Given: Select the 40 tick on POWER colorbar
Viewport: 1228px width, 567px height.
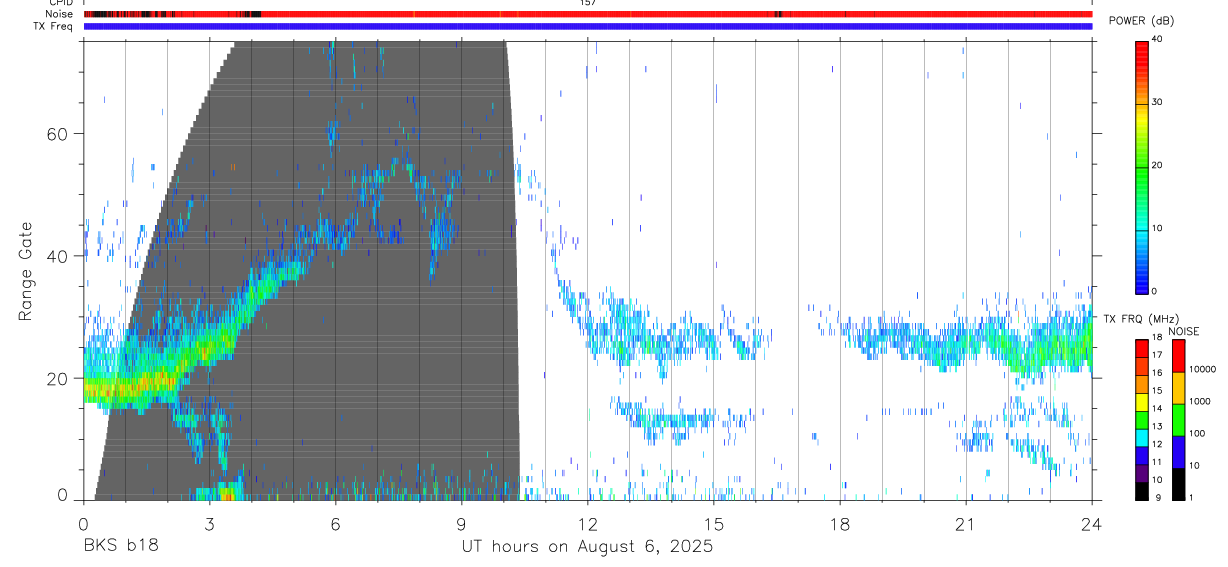Looking at the screenshot, I should point(1156,40).
